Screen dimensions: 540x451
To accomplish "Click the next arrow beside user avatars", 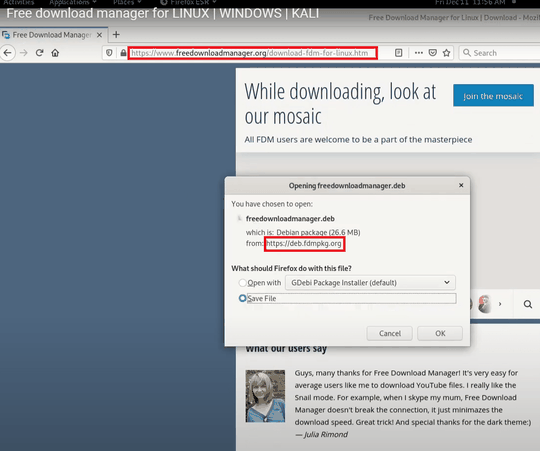I will [500, 304].
